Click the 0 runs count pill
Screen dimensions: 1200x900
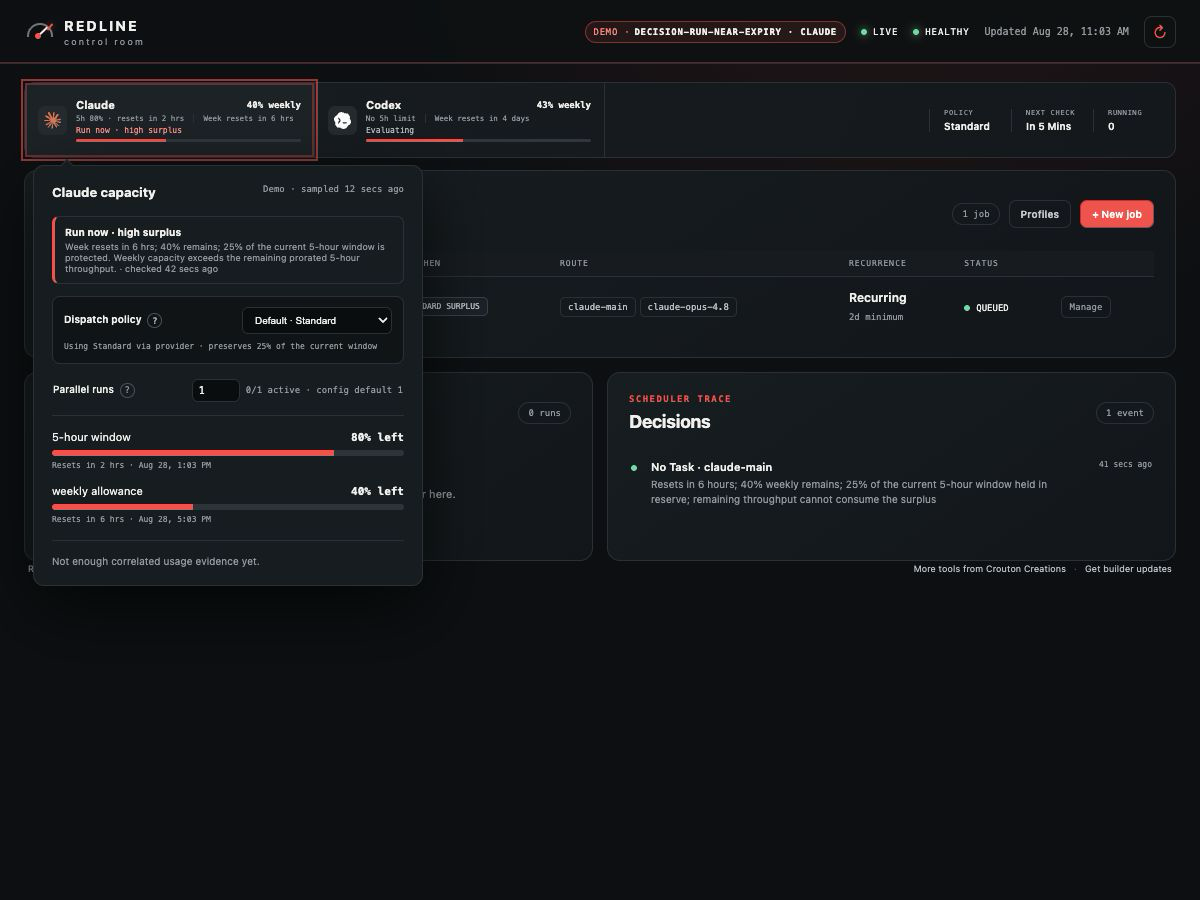(544, 413)
